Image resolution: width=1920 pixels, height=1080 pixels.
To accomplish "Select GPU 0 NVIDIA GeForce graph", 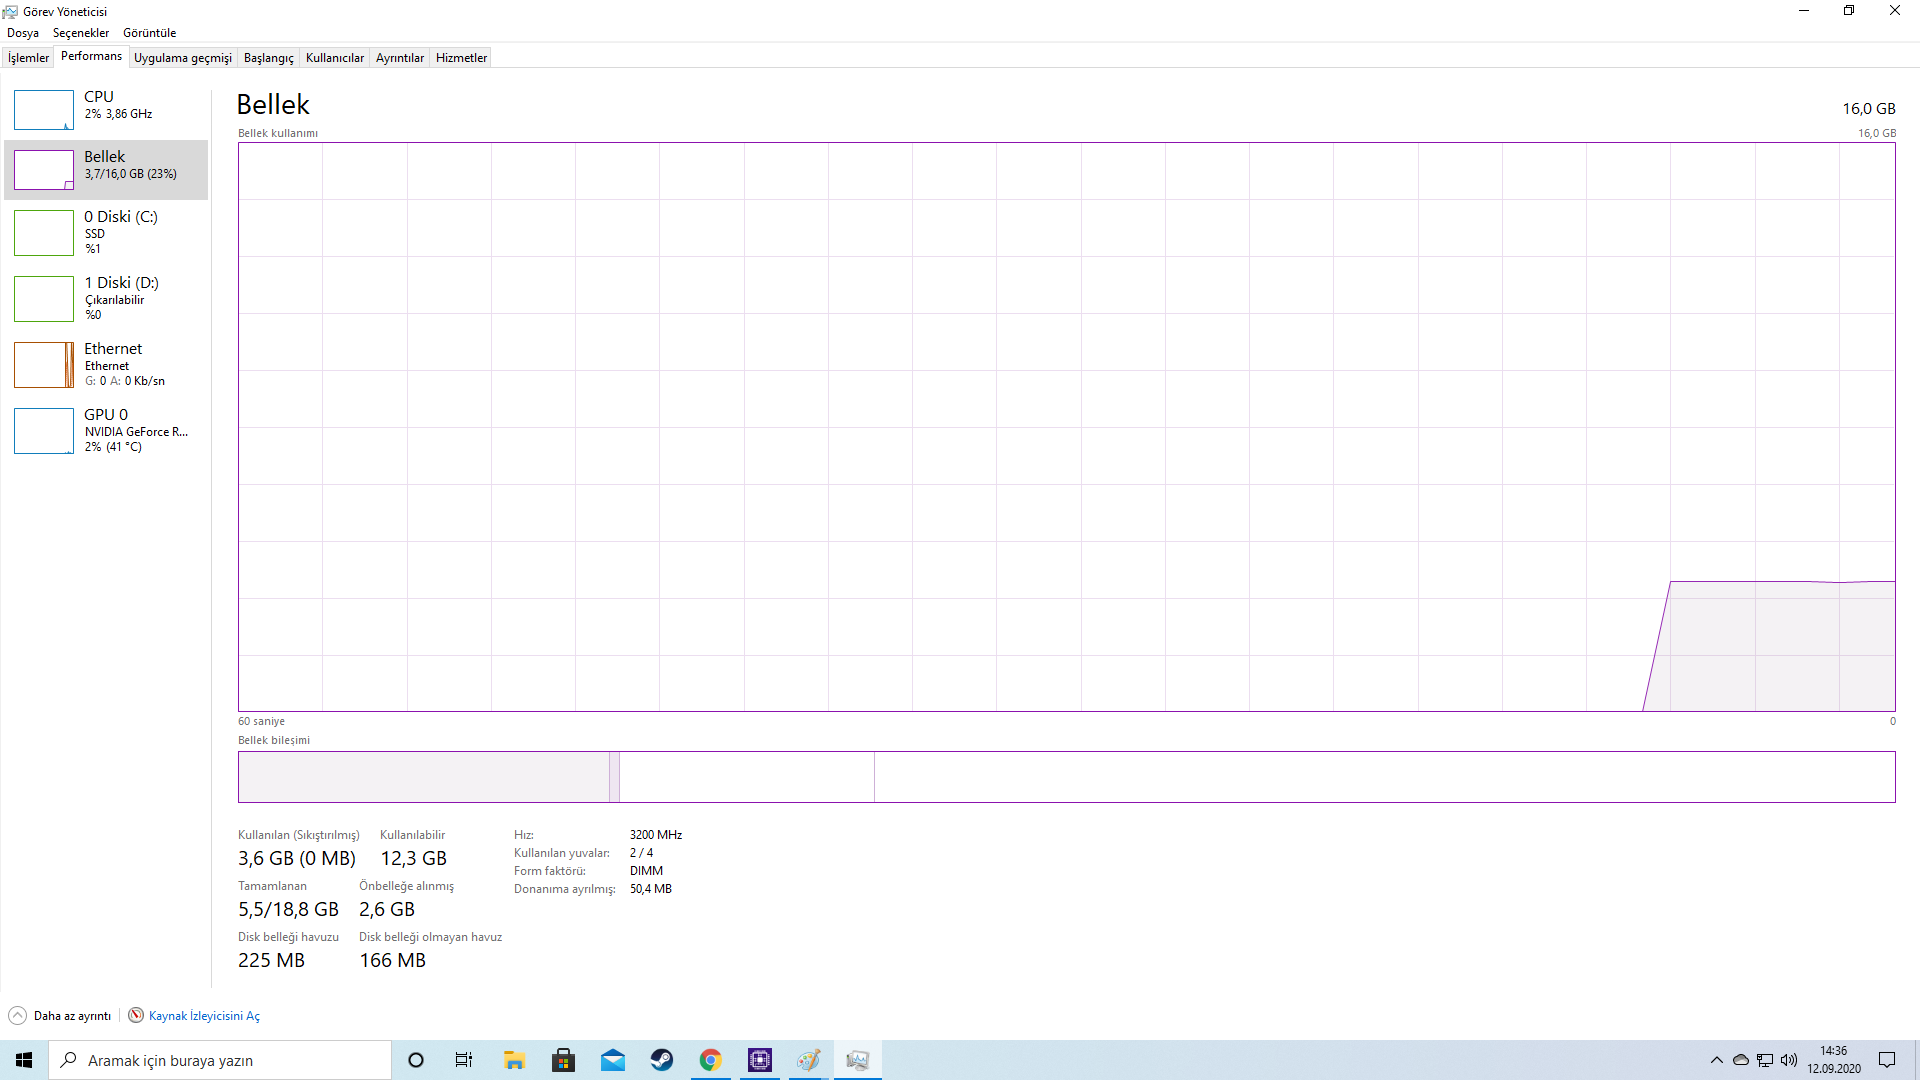I will coord(44,431).
